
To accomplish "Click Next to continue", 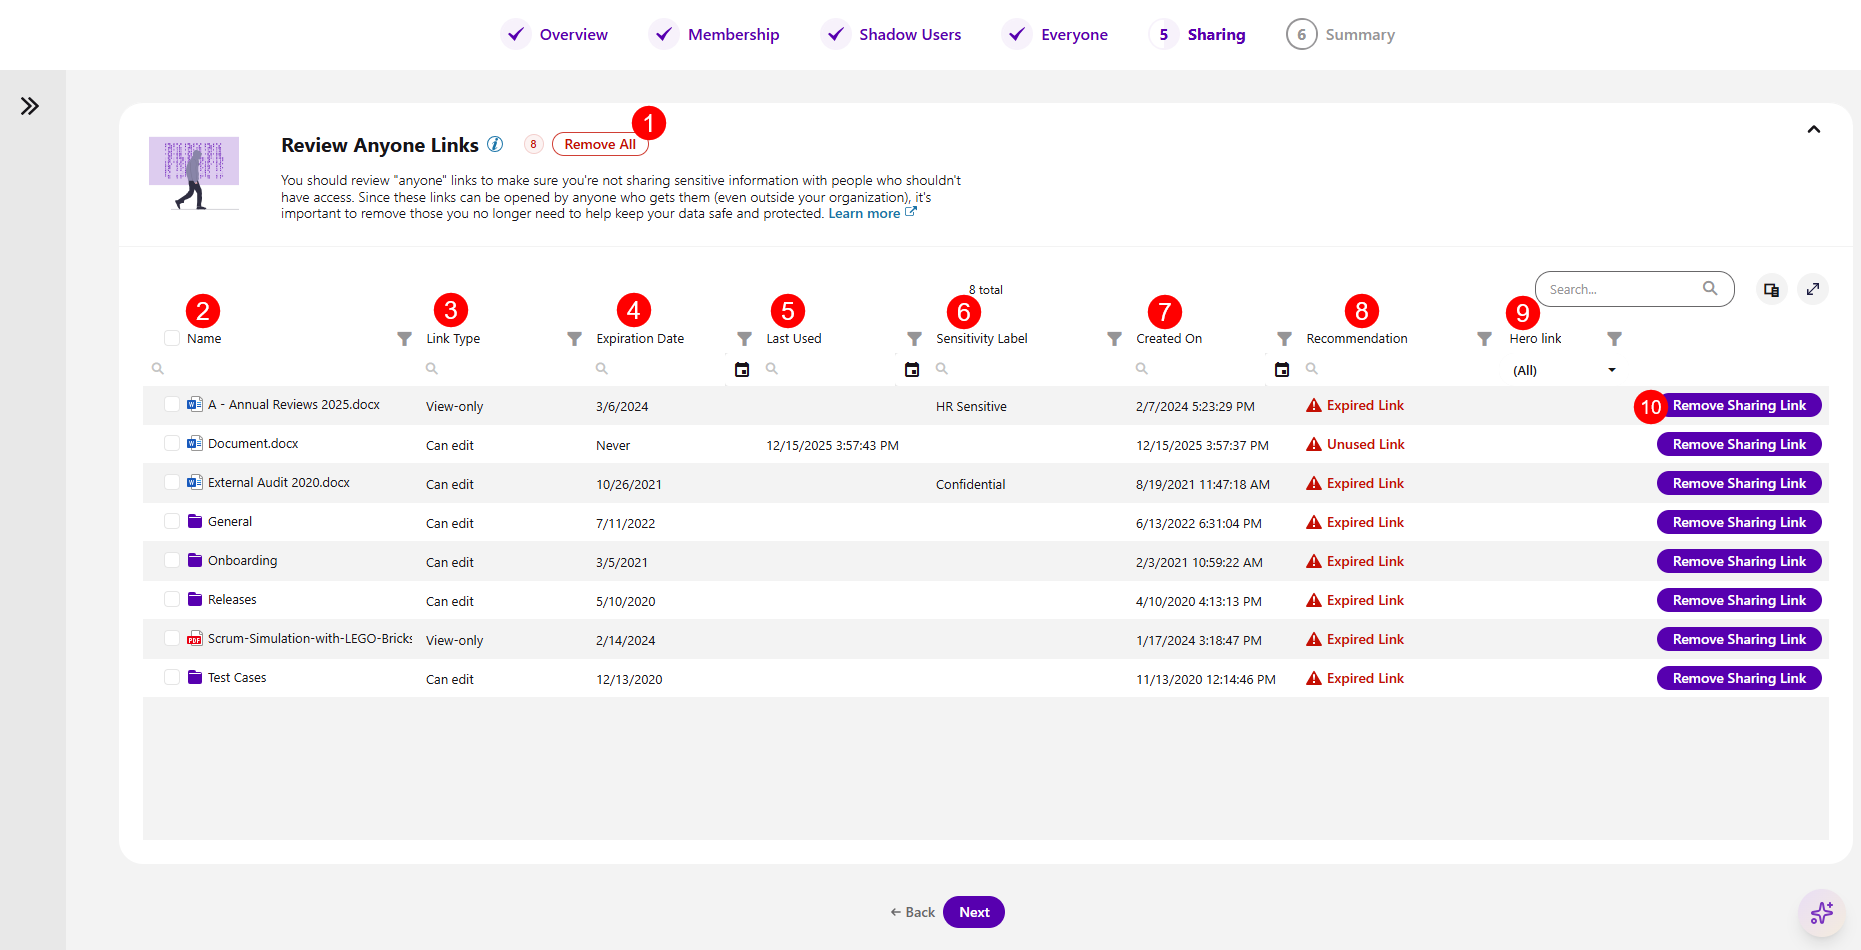I will pyautogui.click(x=974, y=912).
